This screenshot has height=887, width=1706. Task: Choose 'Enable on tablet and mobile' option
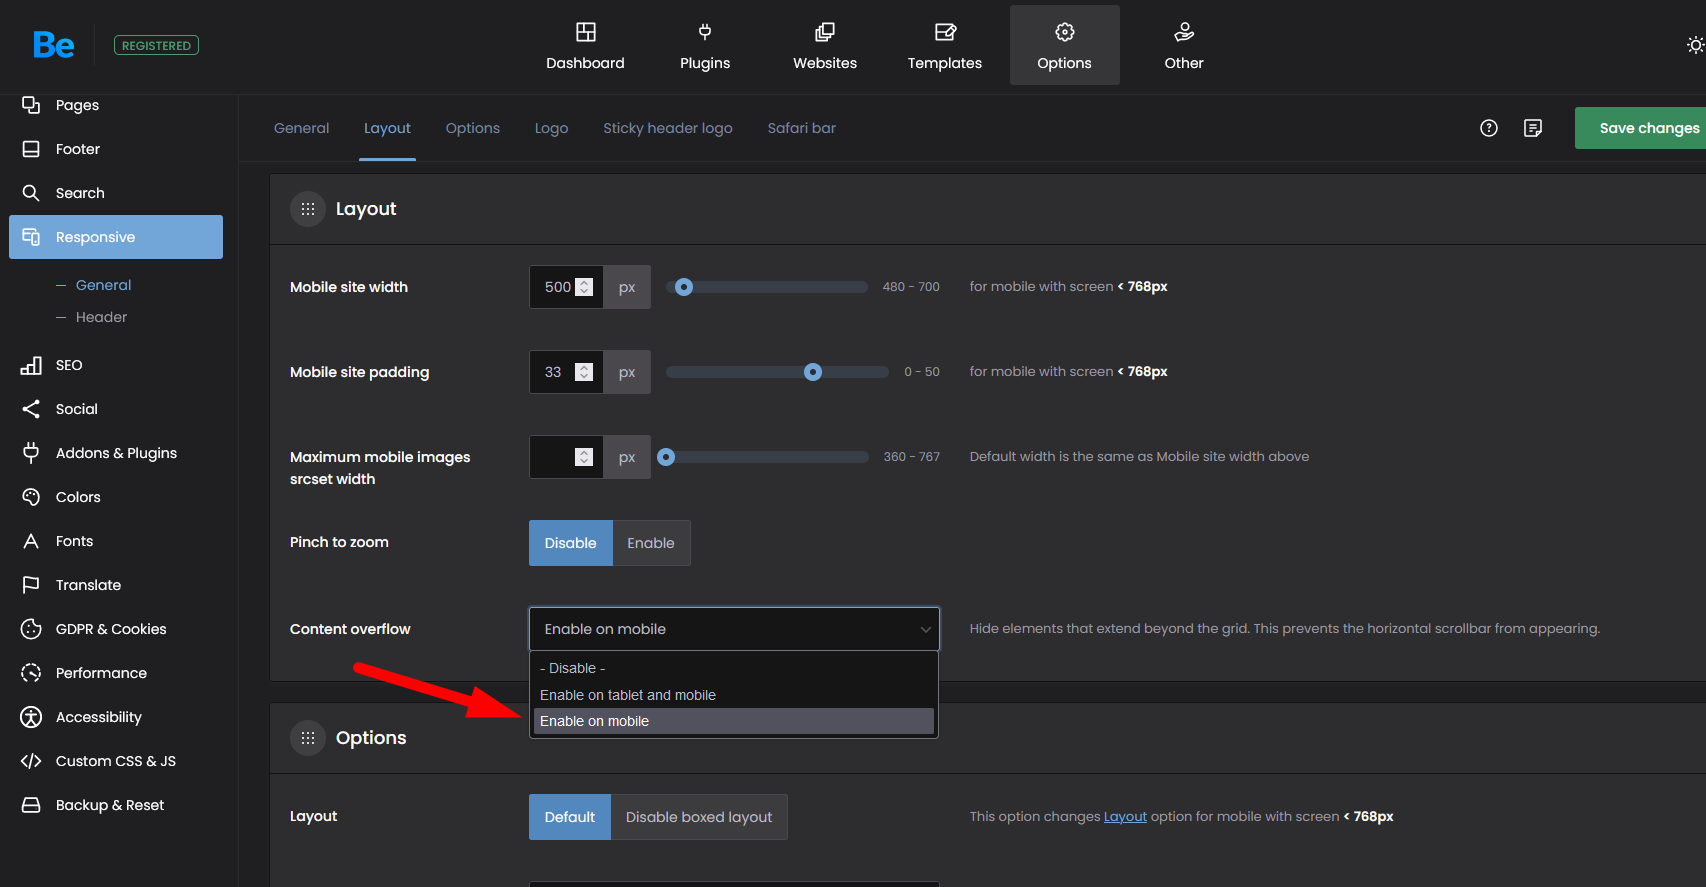[734, 695]
